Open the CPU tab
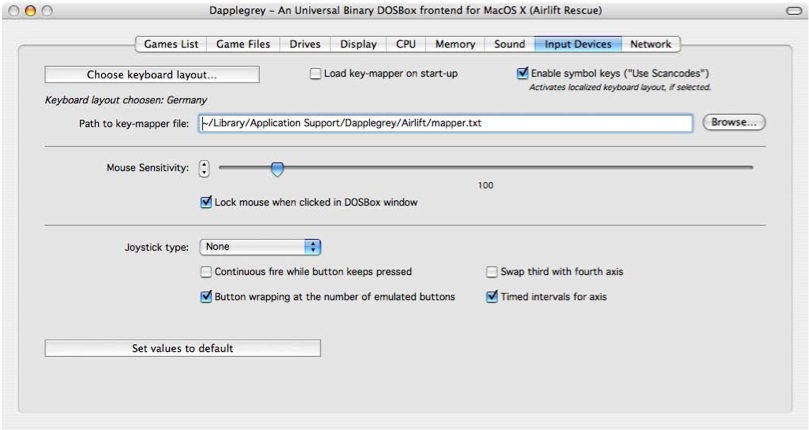Screen dimensions: 809x430 click(x=405, y=44)
